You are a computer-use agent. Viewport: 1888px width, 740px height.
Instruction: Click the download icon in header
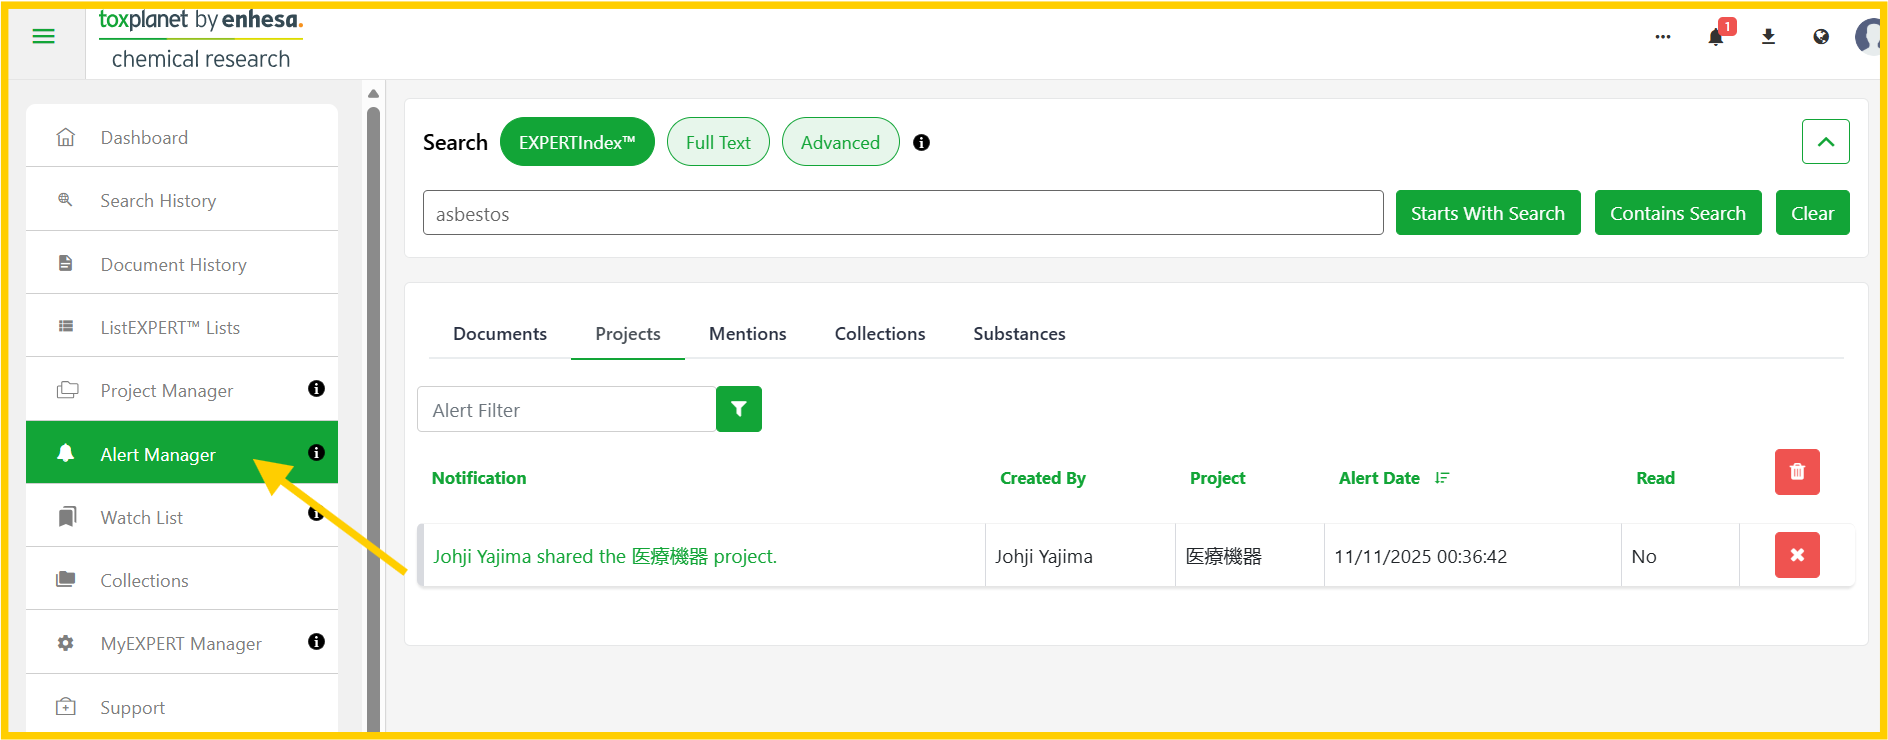(1768, 37)
